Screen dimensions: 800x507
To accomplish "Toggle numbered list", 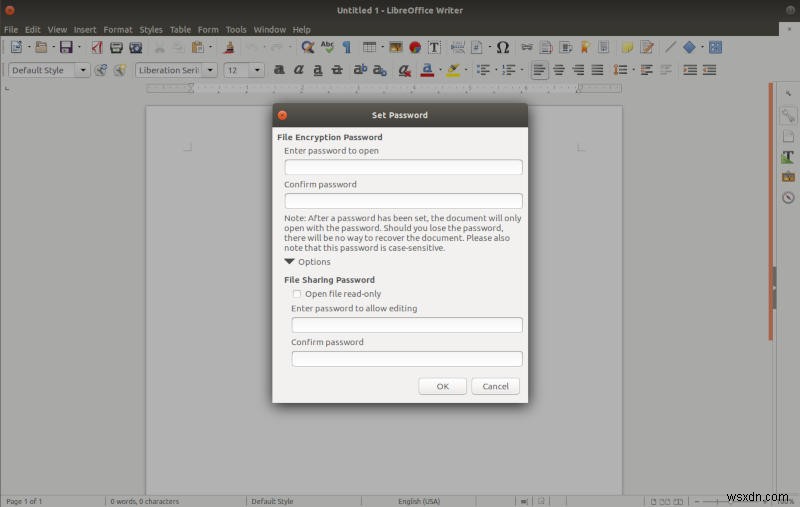I will [509, 70].
